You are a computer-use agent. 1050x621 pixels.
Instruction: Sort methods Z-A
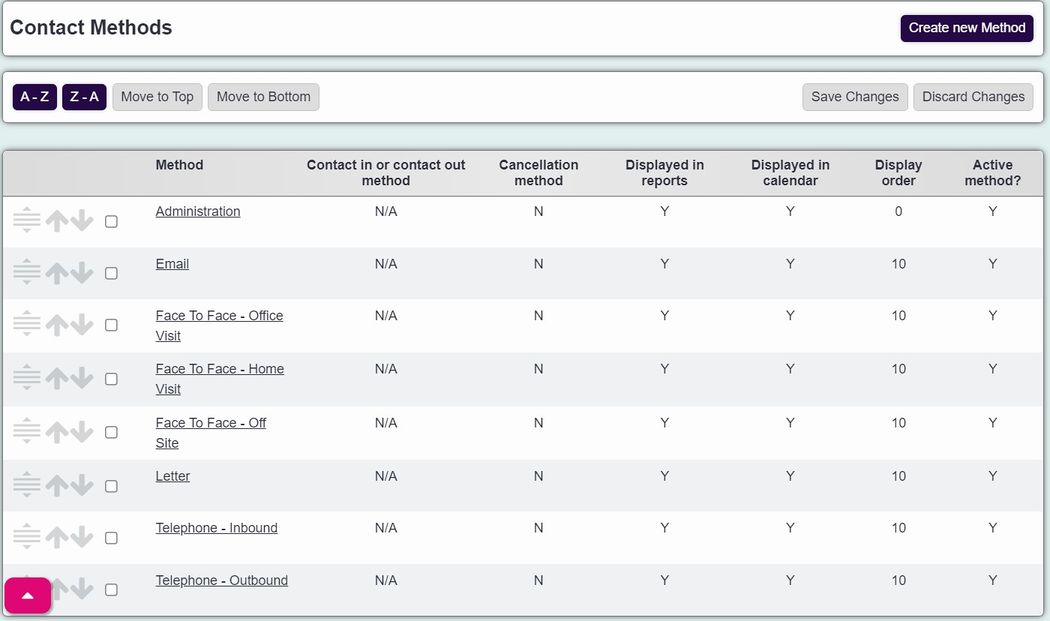click(x=84, y=96)
